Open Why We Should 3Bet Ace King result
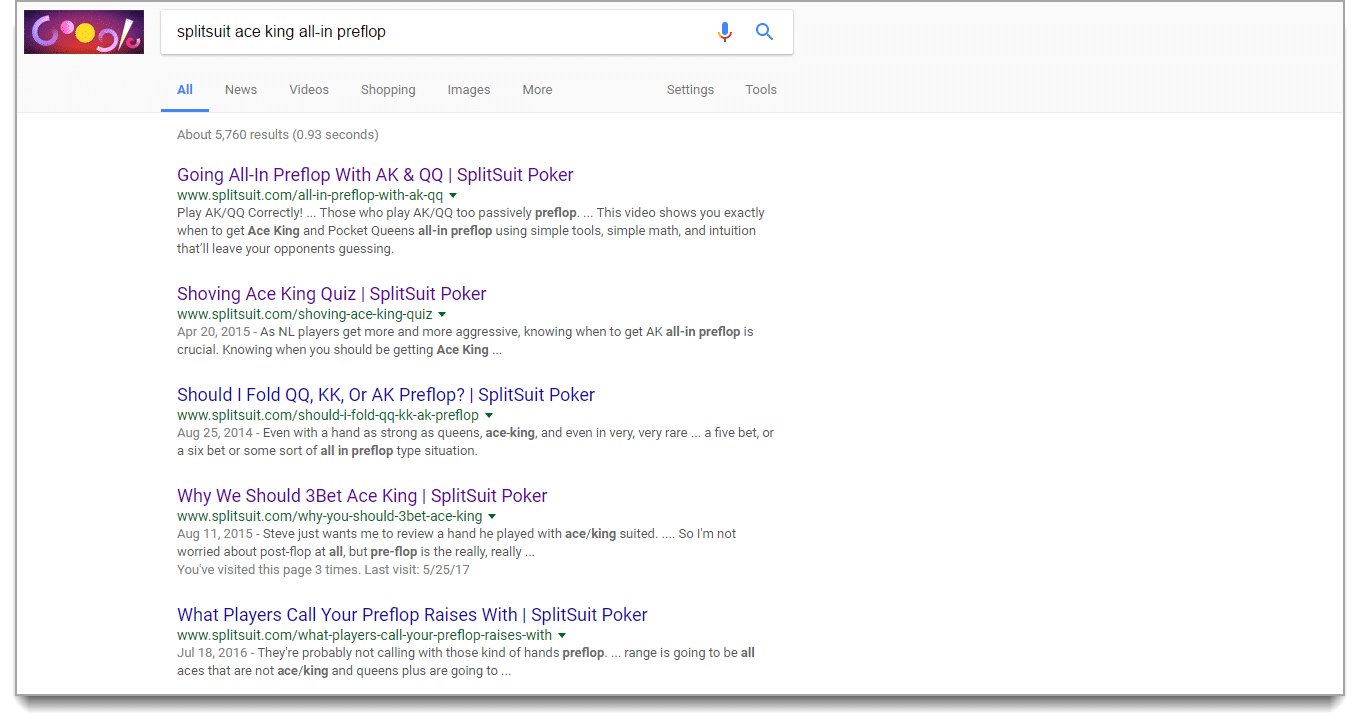Image resolution: width=1360 pixels, height=726 pixels. [362, 496]
